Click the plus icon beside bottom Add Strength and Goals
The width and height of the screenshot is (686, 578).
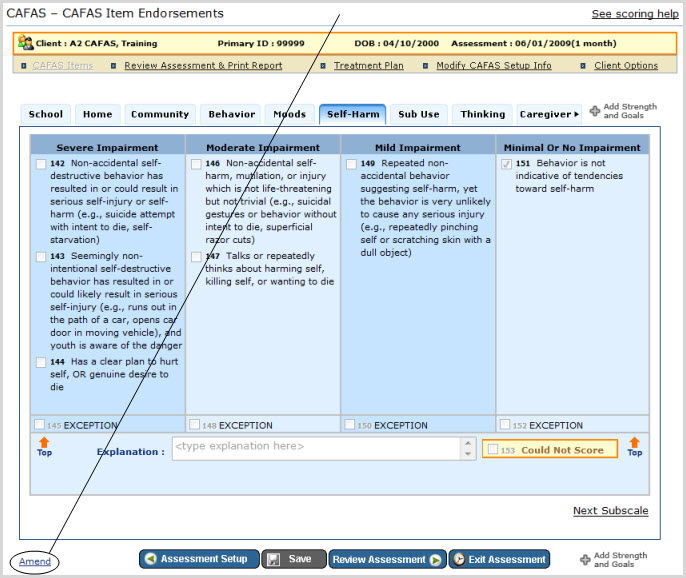coord(585,560)
